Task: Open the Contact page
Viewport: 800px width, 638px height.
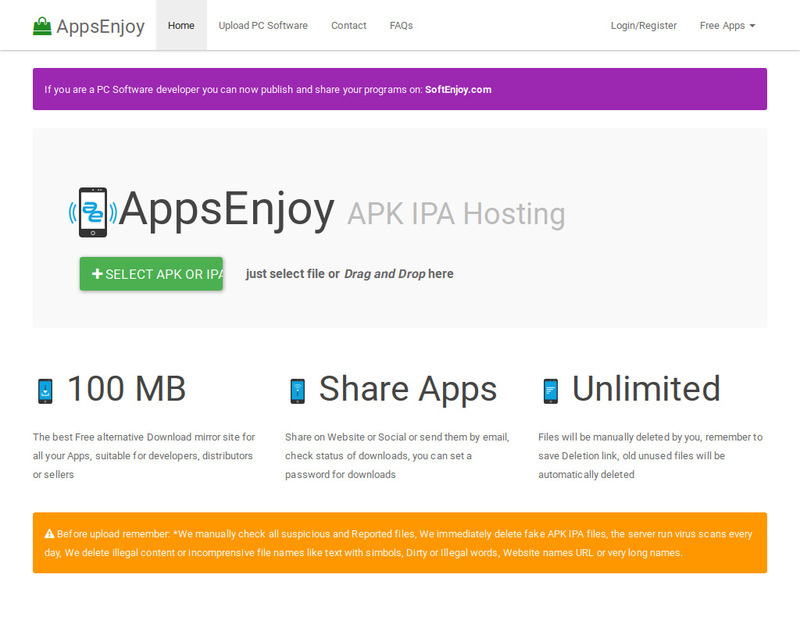Action: point(348,26)
